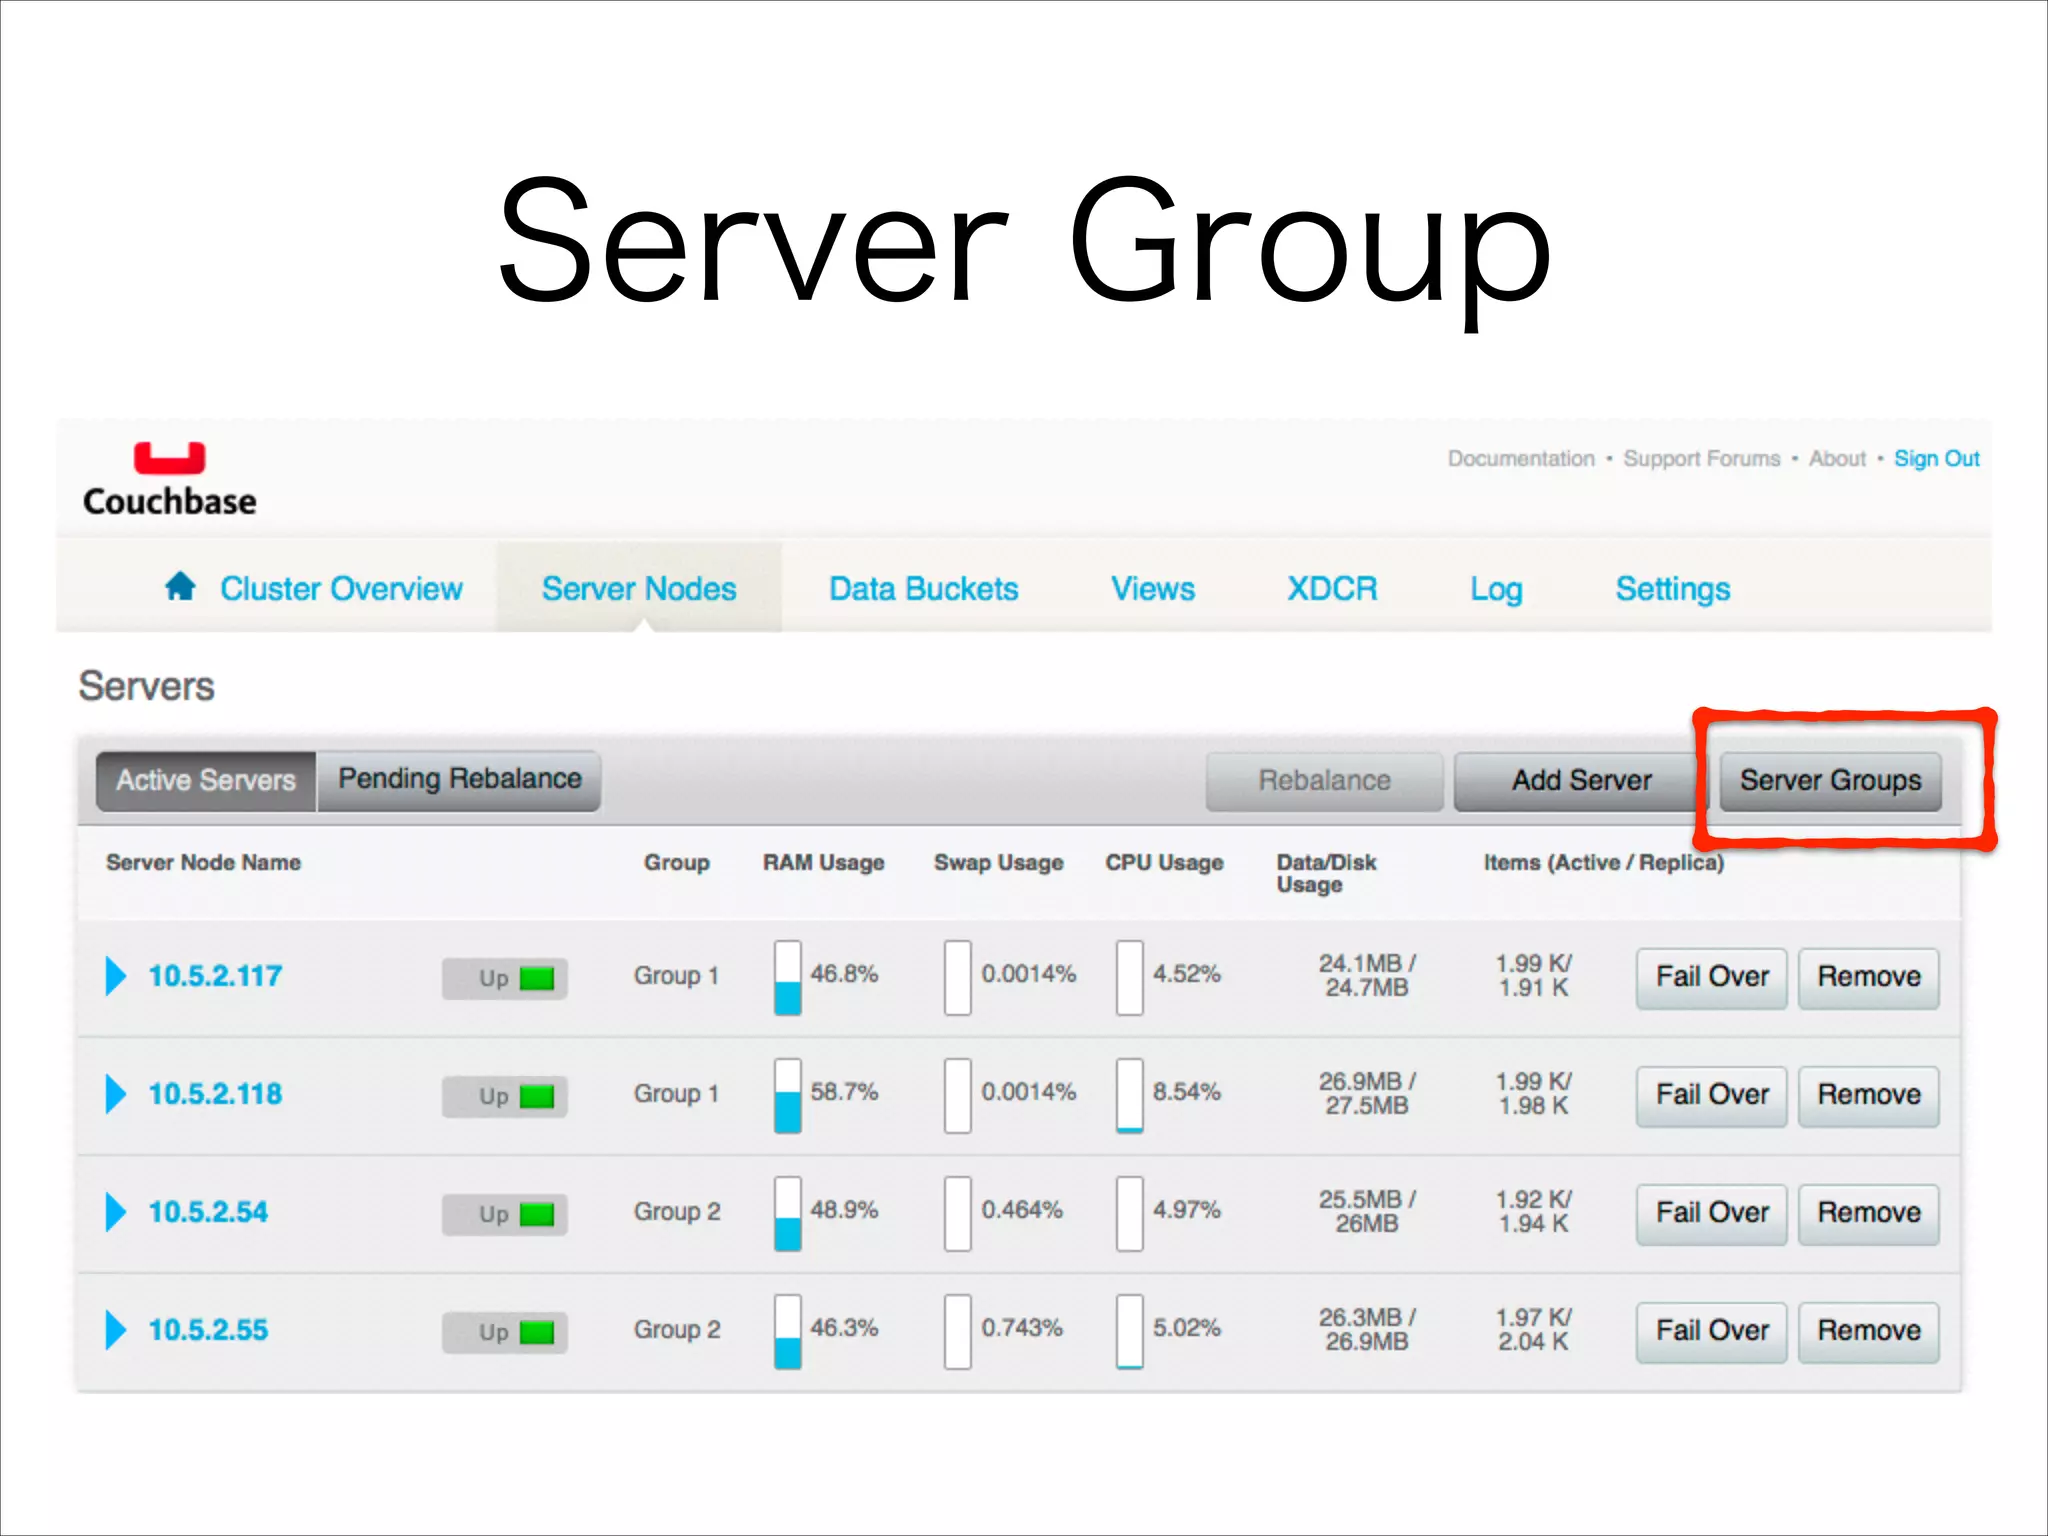The width and height of the screenshot is (2048, 1536).
Task: Click RAM usage bar showing 46.8%
Action: [788, 977]
